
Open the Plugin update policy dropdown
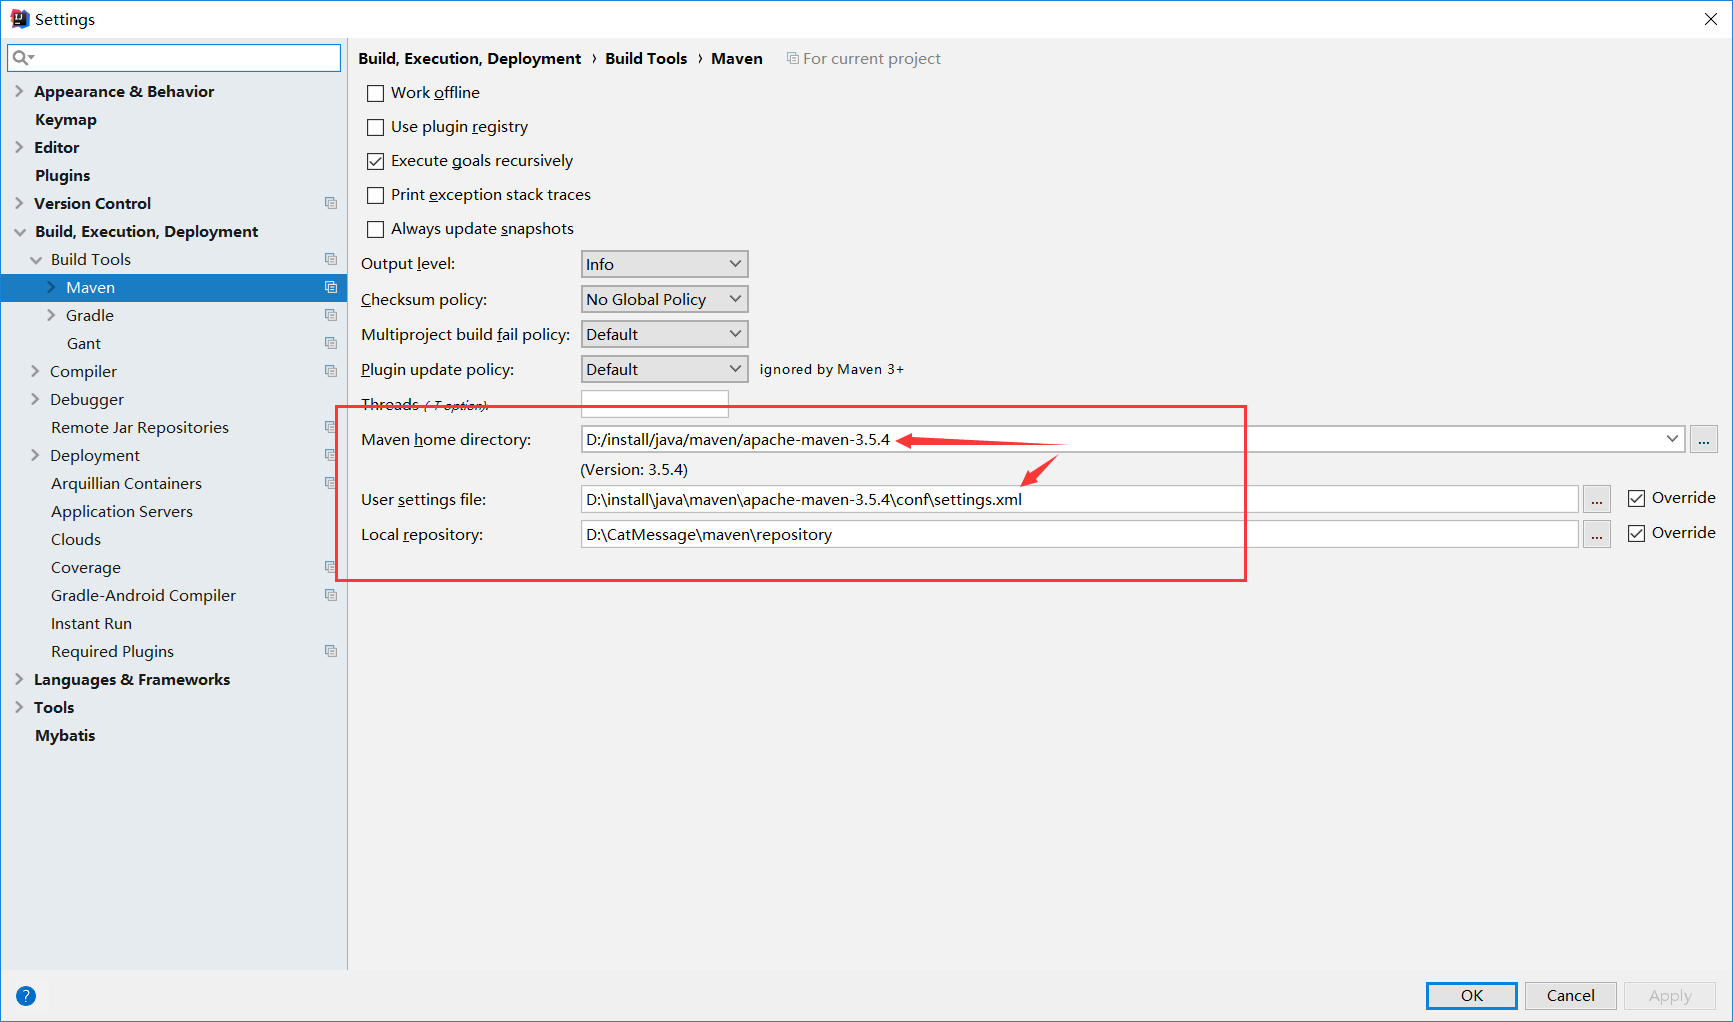click(664, 369)
